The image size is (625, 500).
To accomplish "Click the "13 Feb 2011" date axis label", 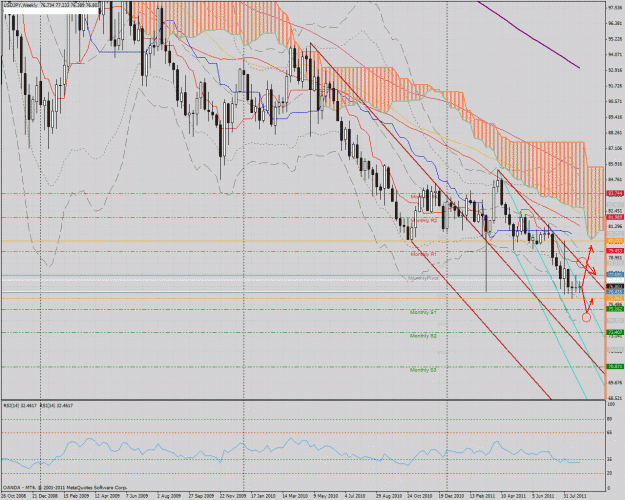I will click(482, 496).
